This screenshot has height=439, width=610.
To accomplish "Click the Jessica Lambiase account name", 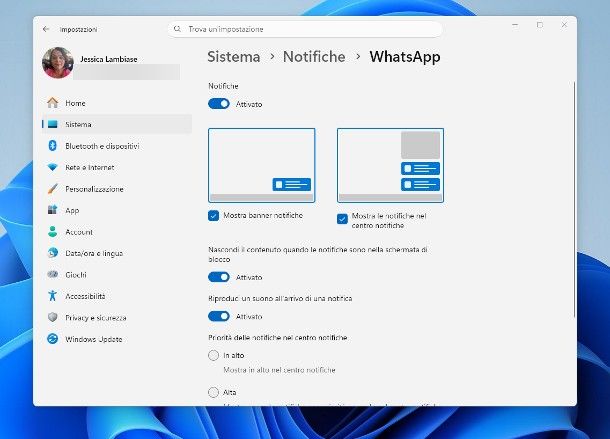I will pos(109,59).
